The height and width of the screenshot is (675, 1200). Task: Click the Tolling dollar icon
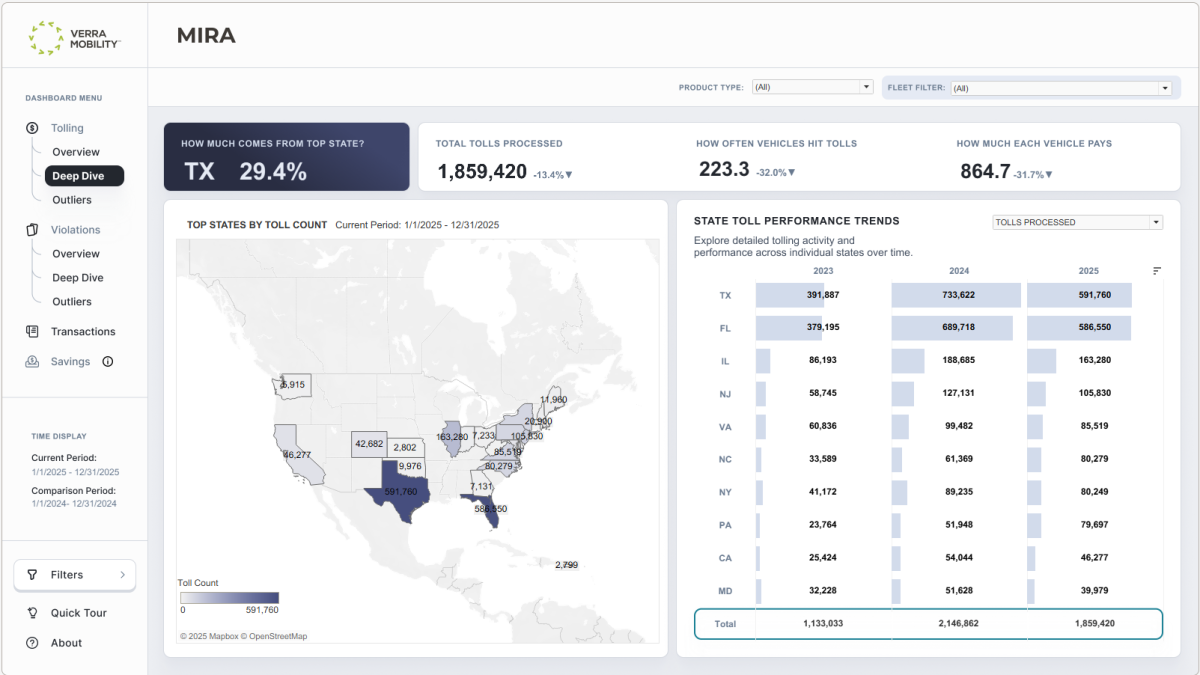32,128
